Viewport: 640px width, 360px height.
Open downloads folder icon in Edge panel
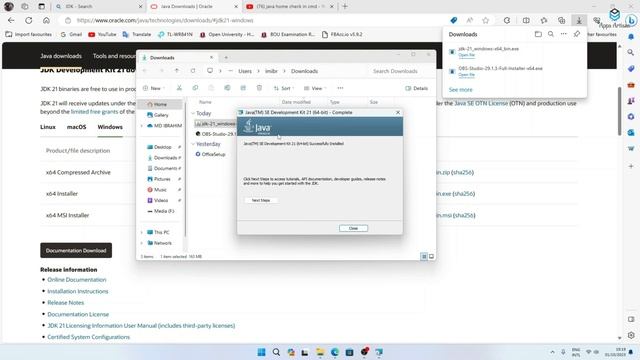coord(538,34)
